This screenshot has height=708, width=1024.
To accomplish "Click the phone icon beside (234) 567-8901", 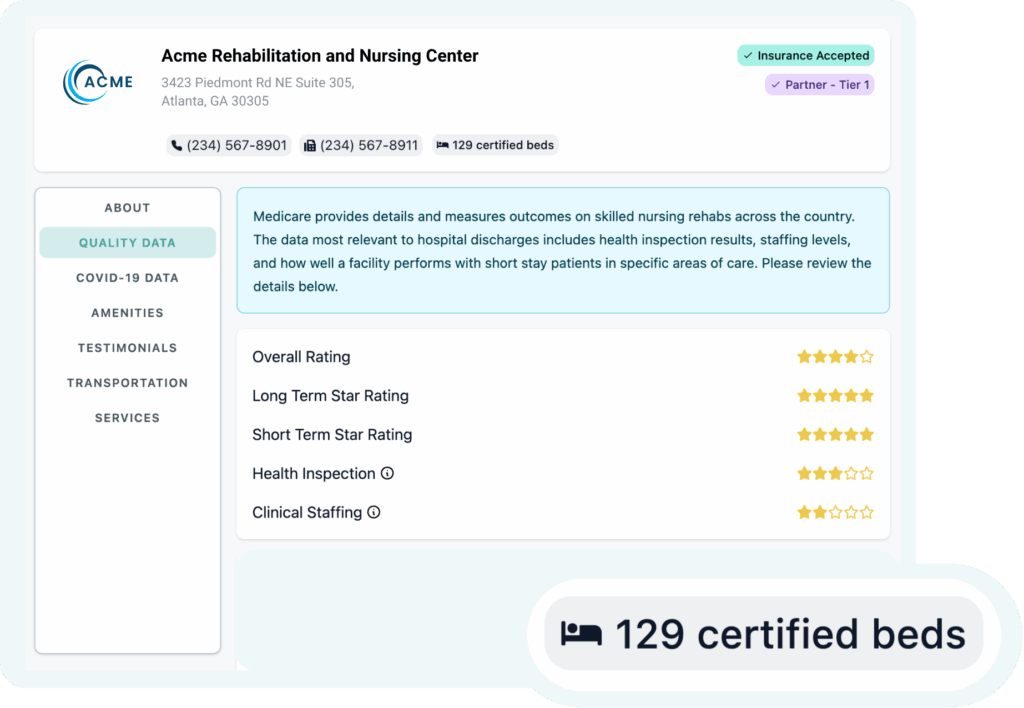I will 176,146.
